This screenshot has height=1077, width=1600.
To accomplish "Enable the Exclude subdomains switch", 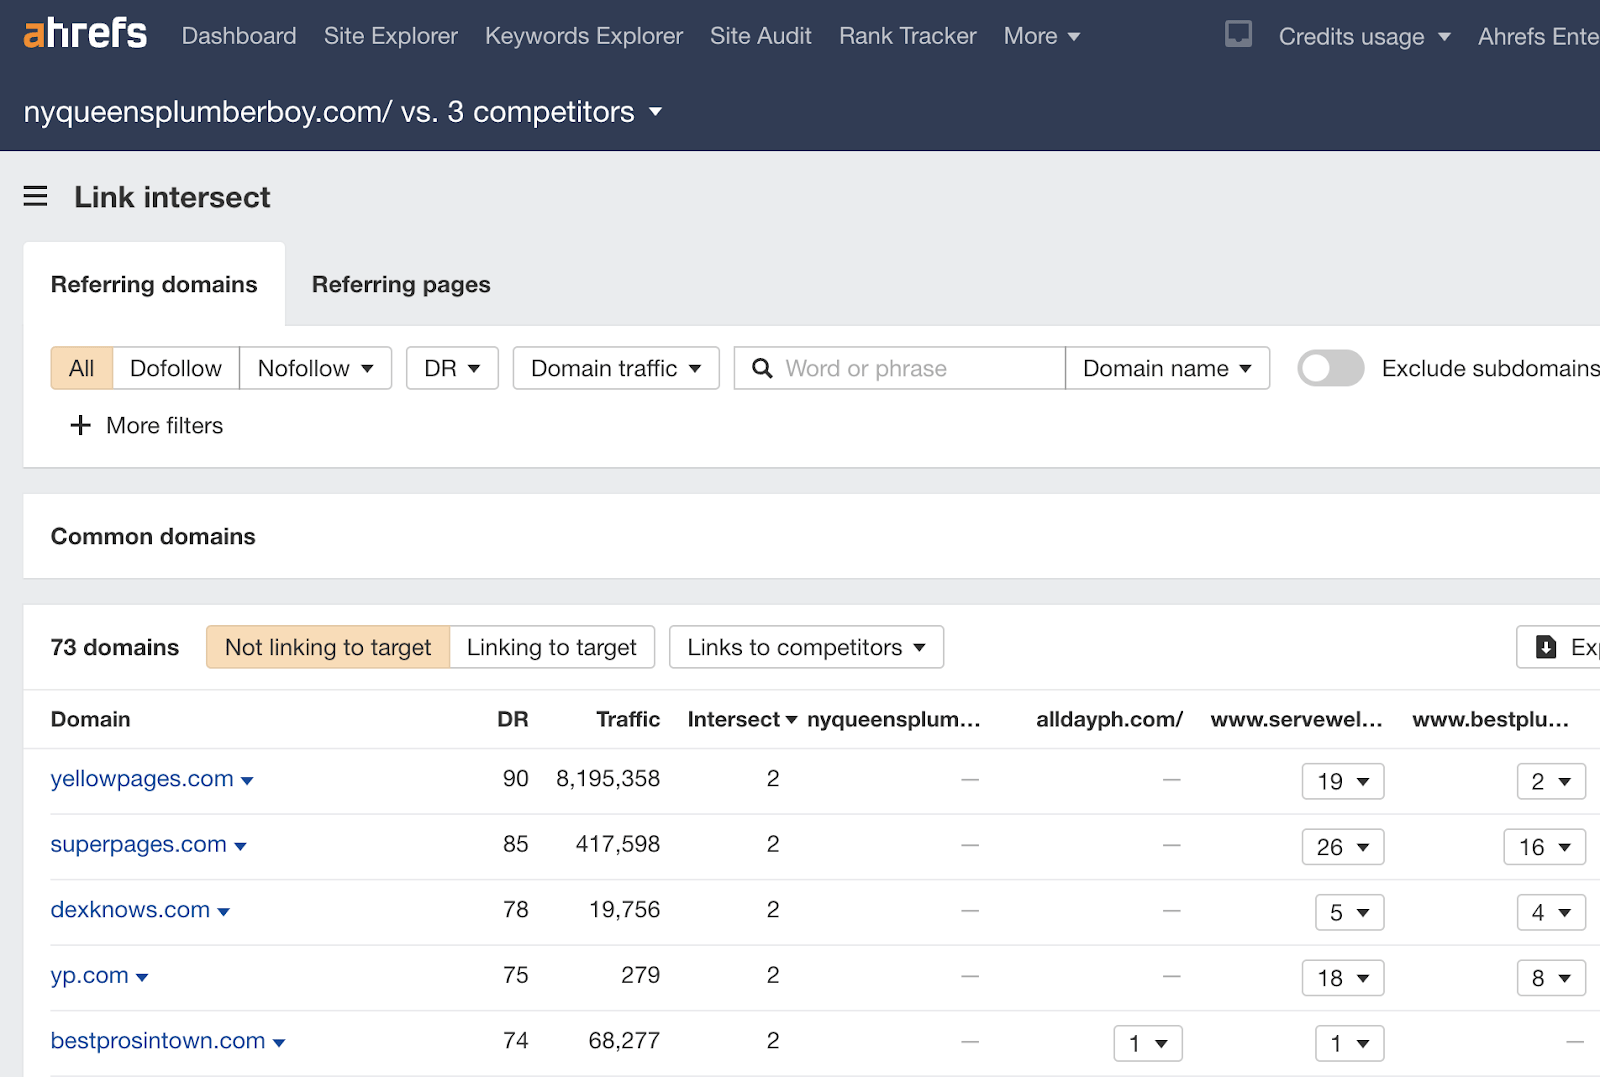I will [x=1330, y=368].
